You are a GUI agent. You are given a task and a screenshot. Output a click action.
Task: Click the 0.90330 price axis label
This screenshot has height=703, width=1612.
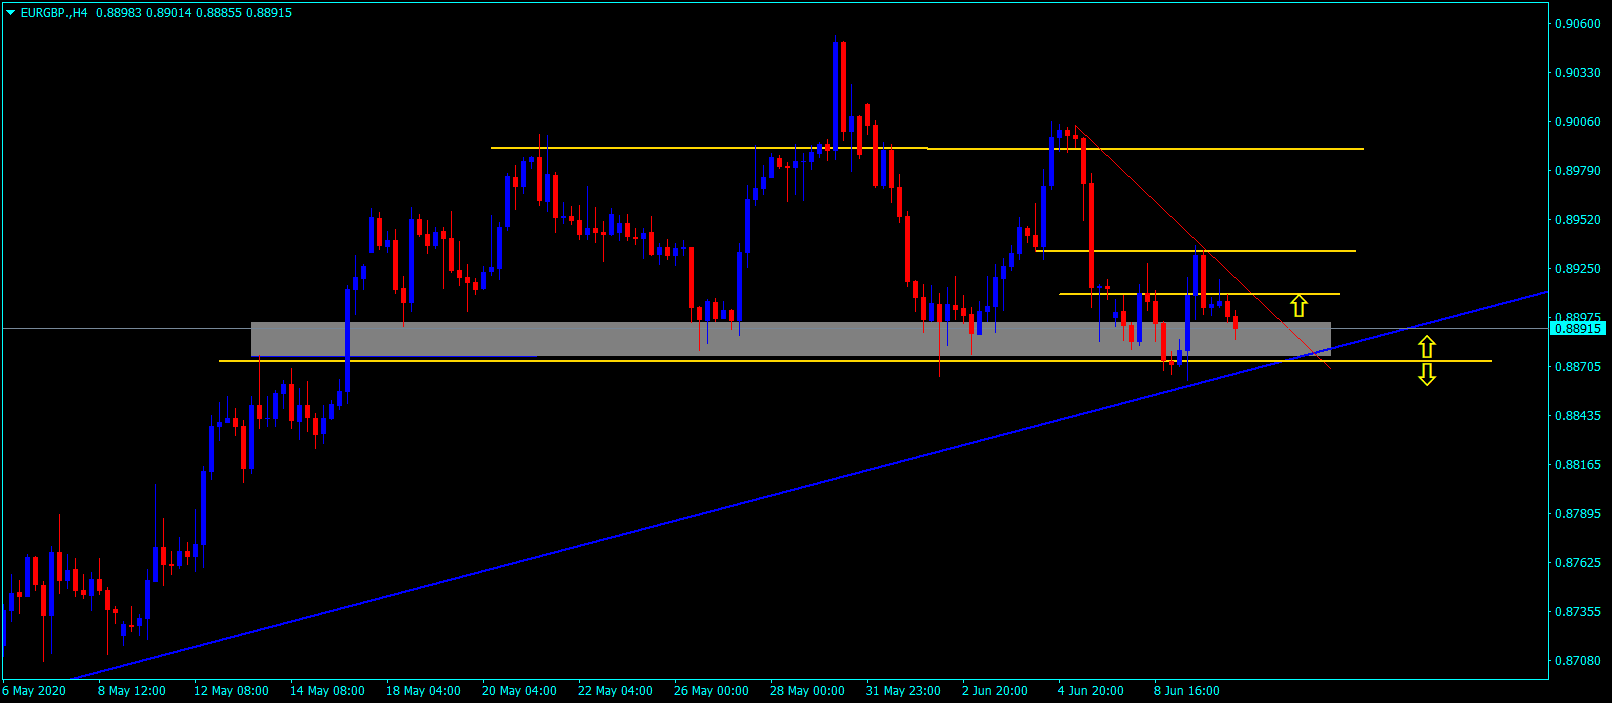[x=1578, y=73]
